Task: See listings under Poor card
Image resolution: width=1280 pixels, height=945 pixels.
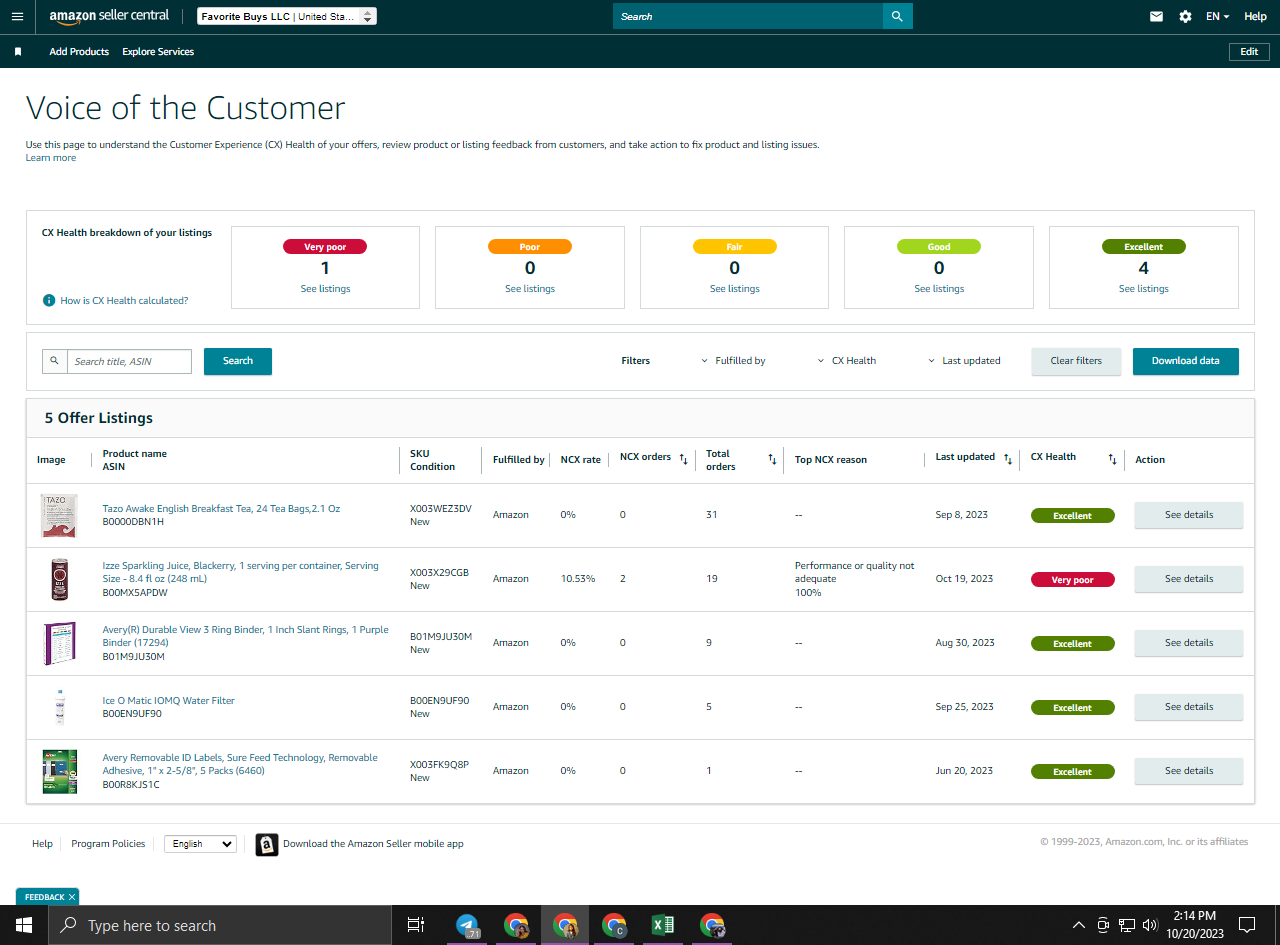Action: 530,289
